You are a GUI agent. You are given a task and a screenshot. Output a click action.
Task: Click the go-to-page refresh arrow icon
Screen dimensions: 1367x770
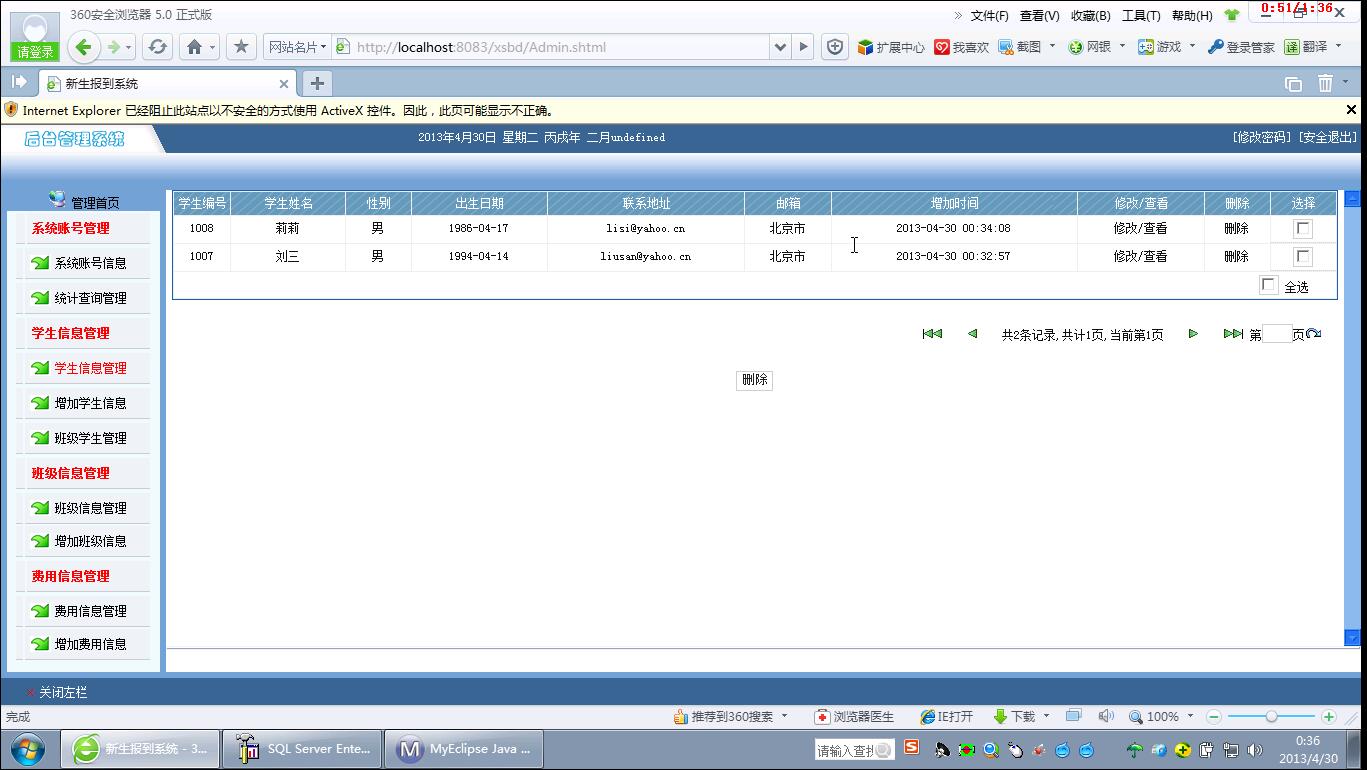(x=1314, y=334)
